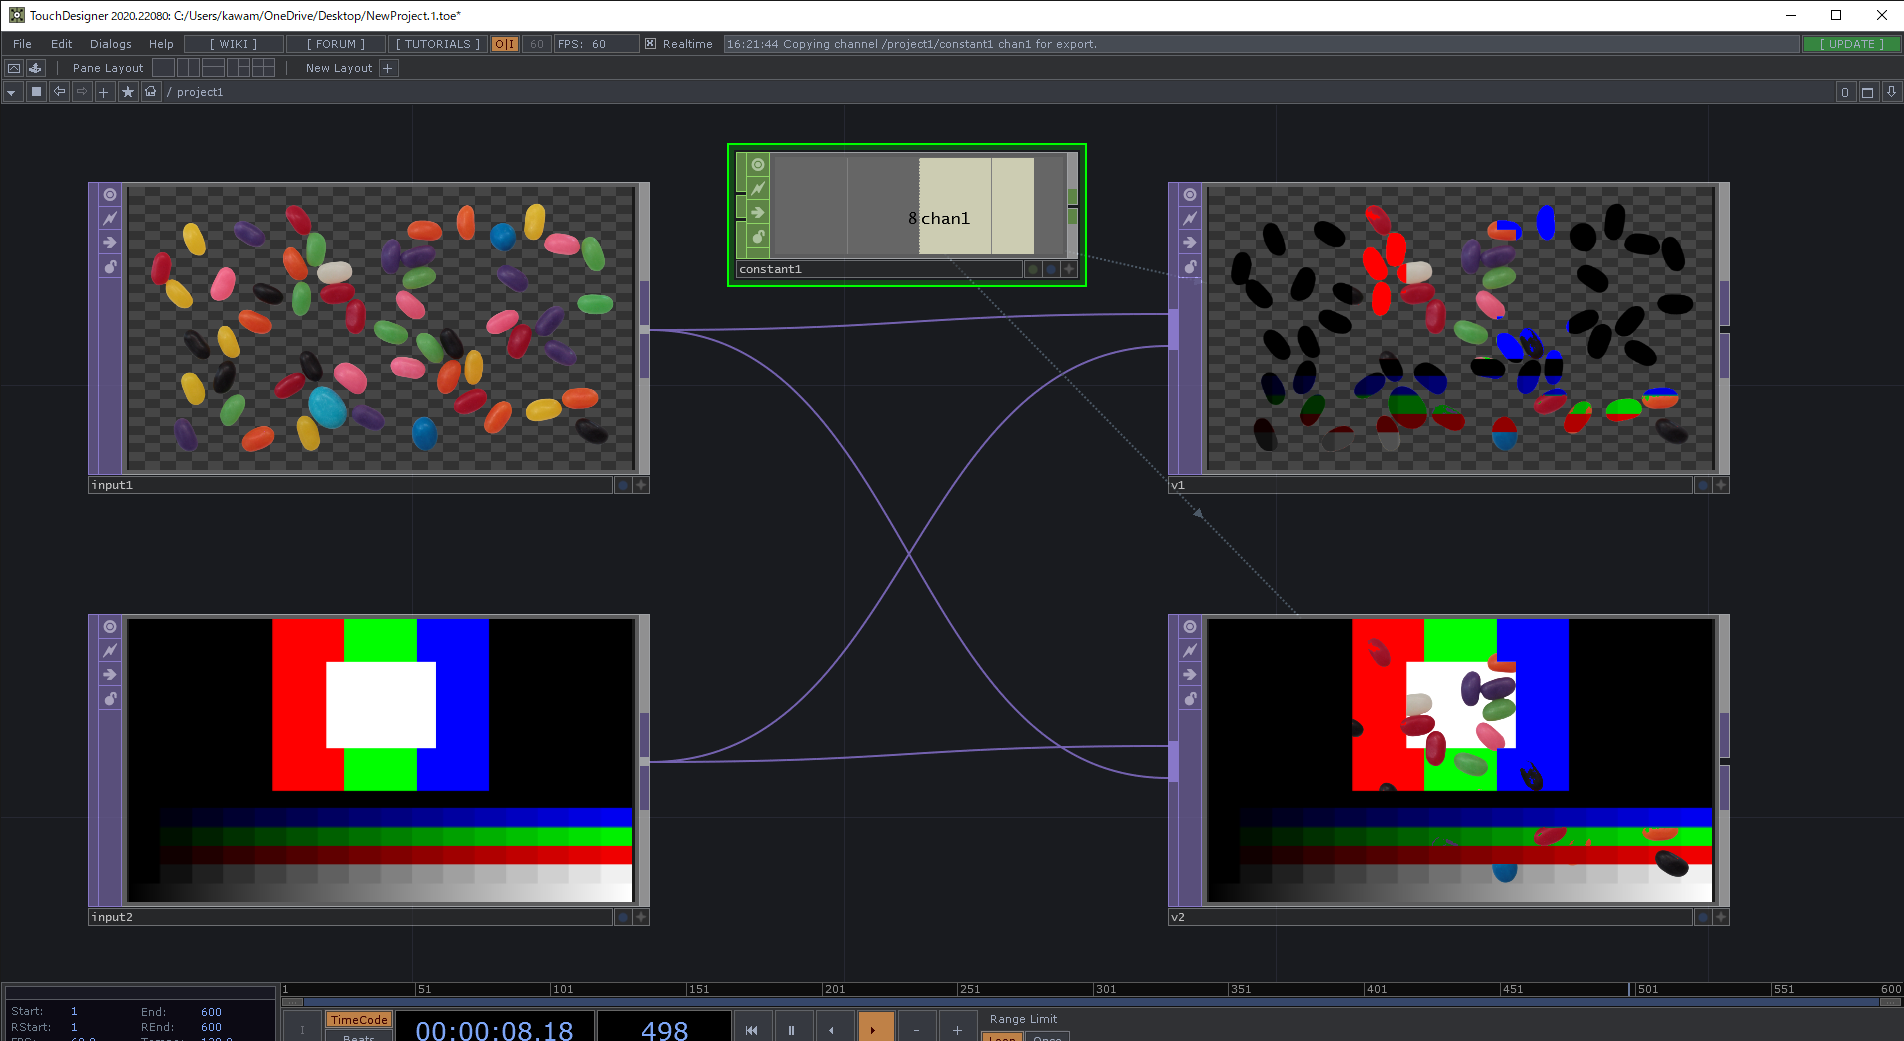Viewport: 1904px width, 1041px height.
Task: Toggle lock flag on constant1
Action: point(758,237)
